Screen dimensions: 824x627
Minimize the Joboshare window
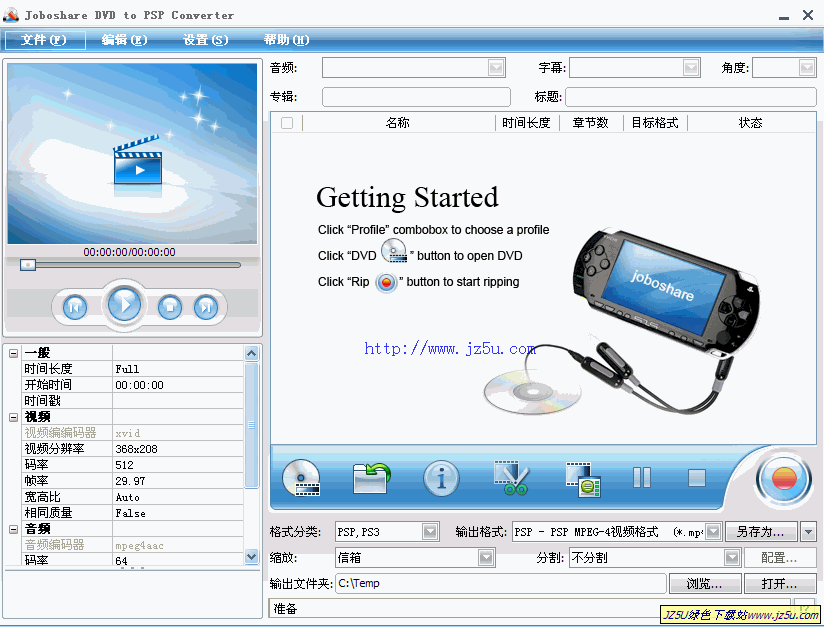(x=784, y=16)
